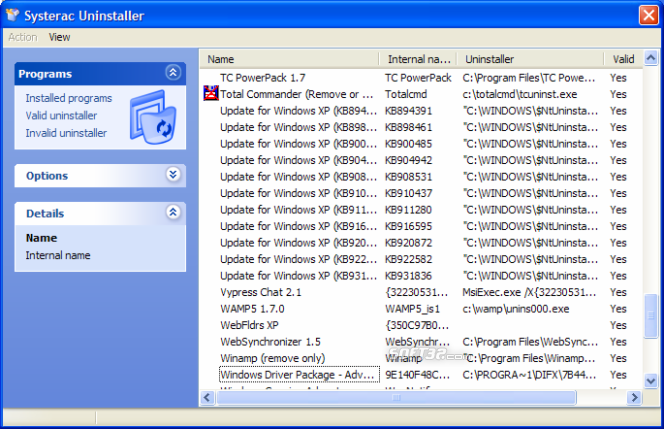Click the vertical scrollbar thumb

click(x=651, y=316)
